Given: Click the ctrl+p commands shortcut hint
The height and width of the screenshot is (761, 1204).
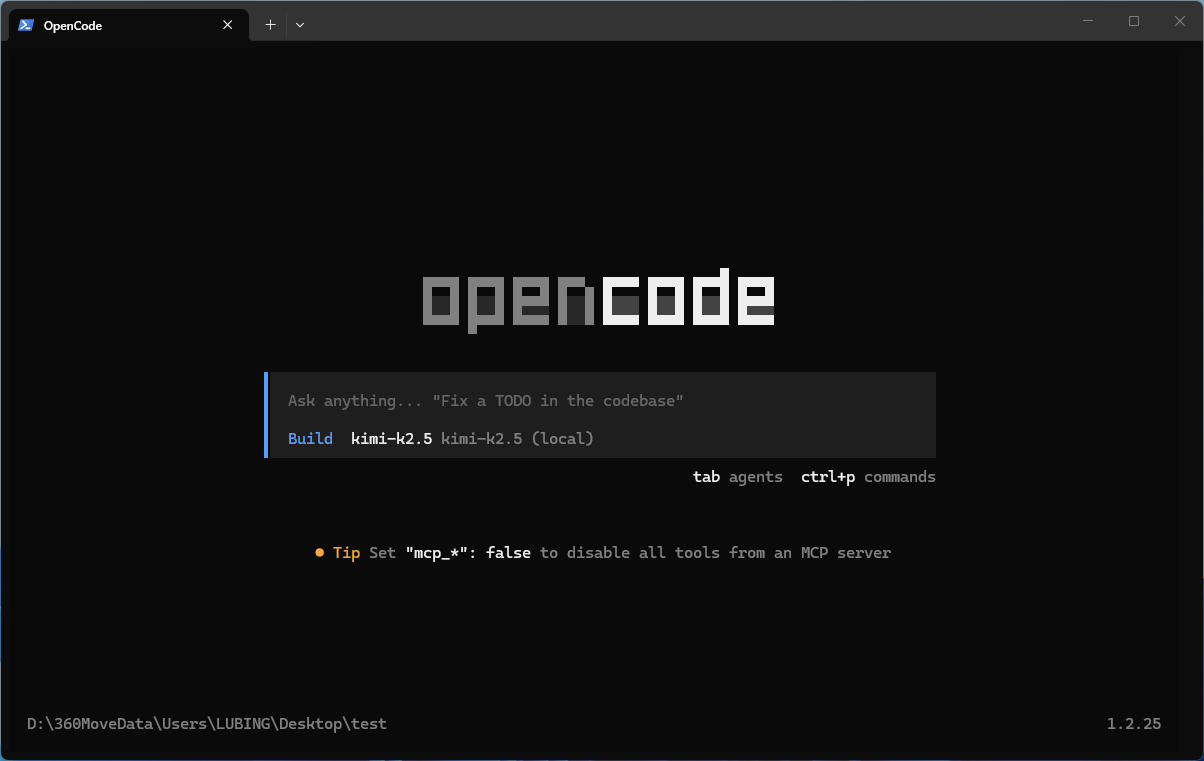Looking at the screenshot, I should tap(868, 477).
